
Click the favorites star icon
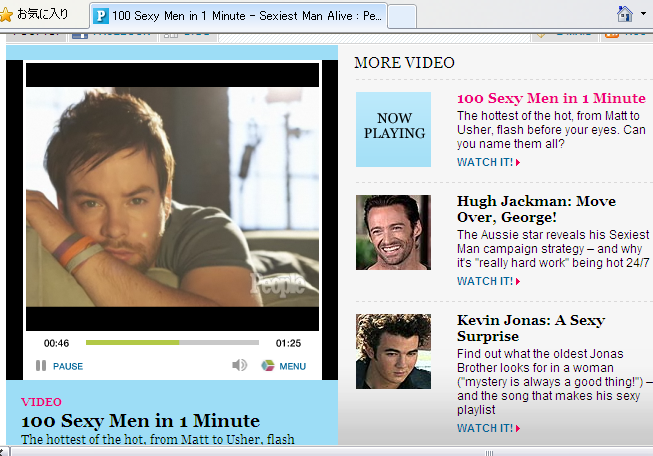[6, 15]
